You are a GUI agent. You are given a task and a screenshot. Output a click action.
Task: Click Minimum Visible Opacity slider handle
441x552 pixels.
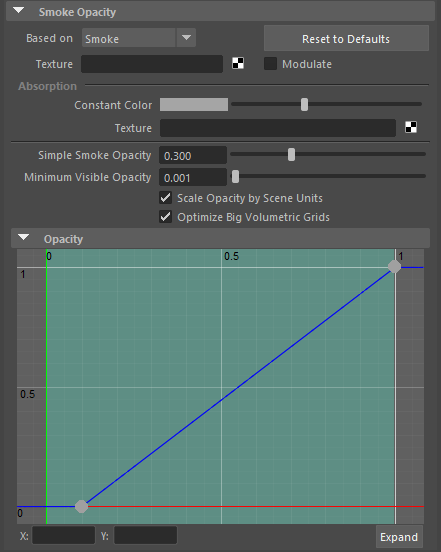235,176
